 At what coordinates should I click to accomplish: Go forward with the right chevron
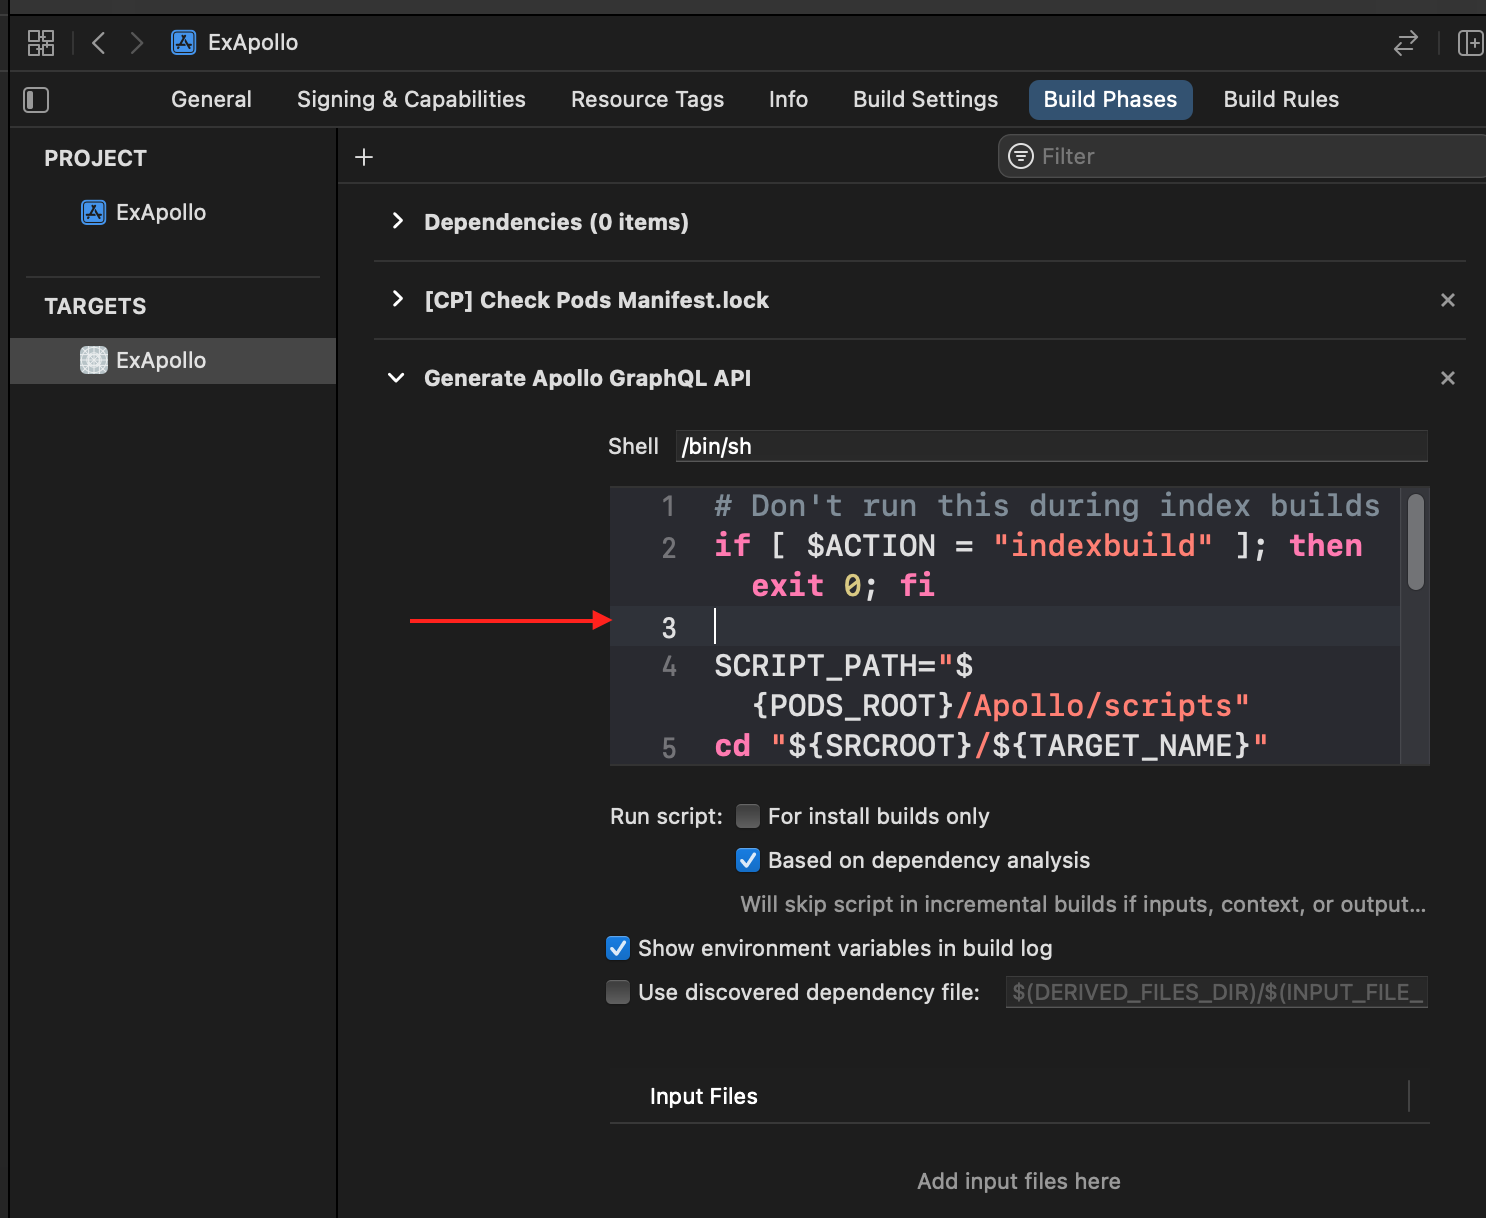click(137, 42)
